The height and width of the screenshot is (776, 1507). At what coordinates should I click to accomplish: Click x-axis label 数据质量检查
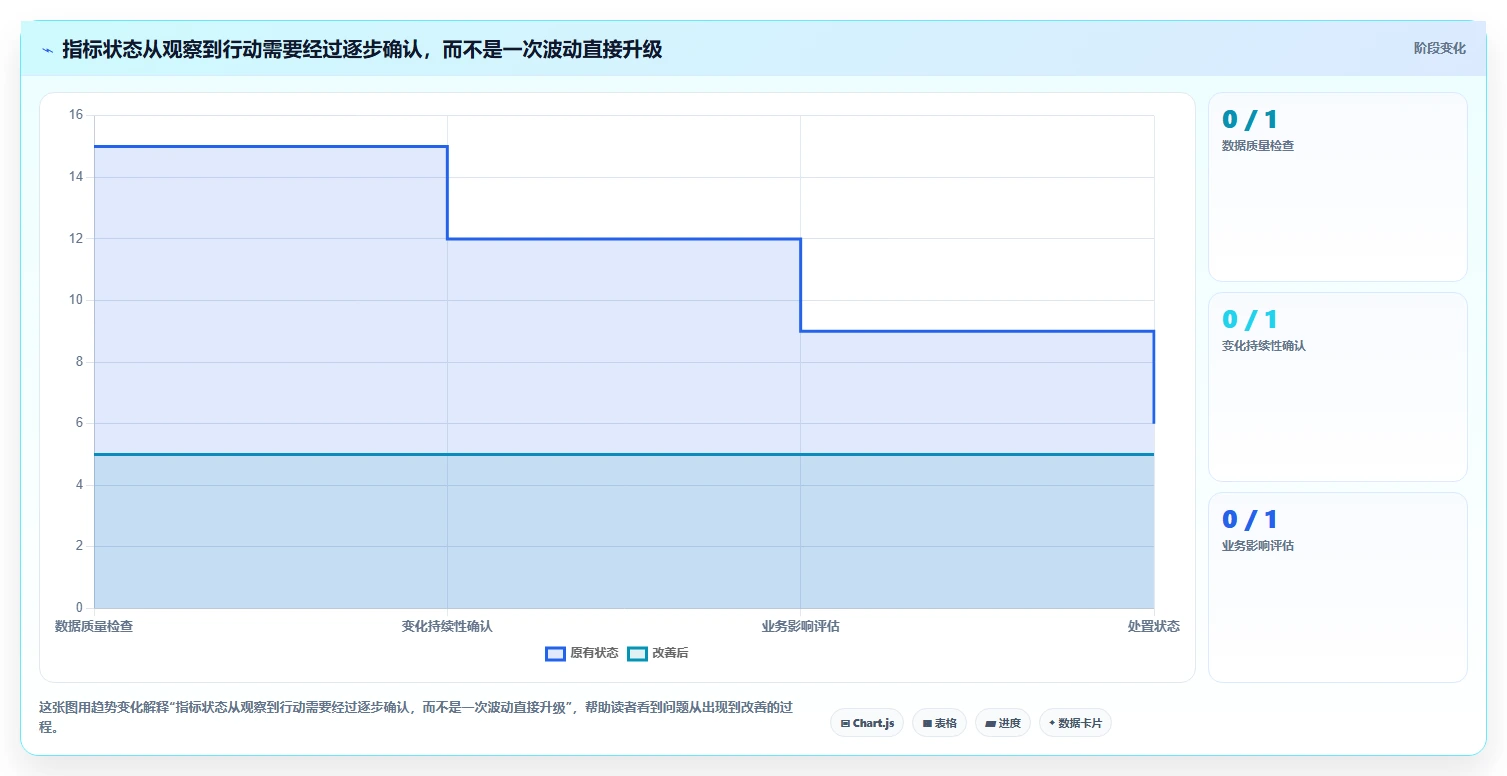(94, 627)
